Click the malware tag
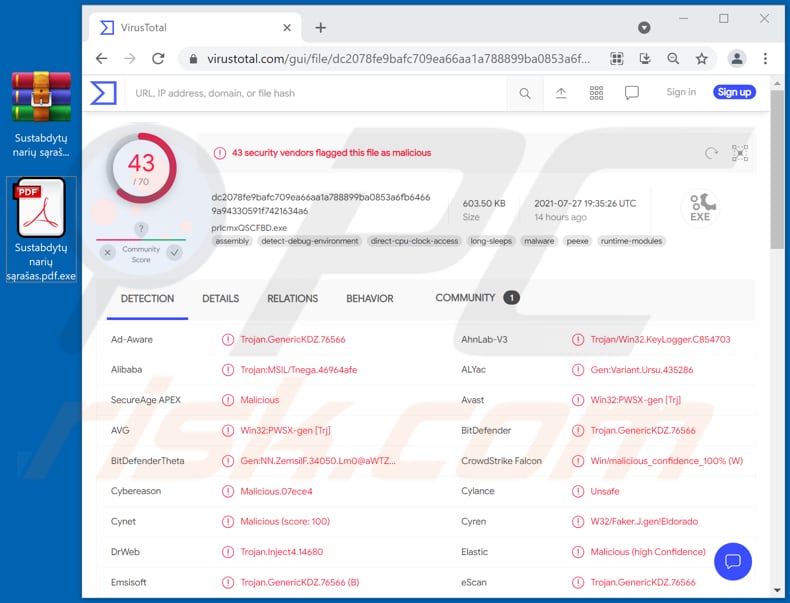Viewport: 790px width, 603px height. (x=539, y=241)
